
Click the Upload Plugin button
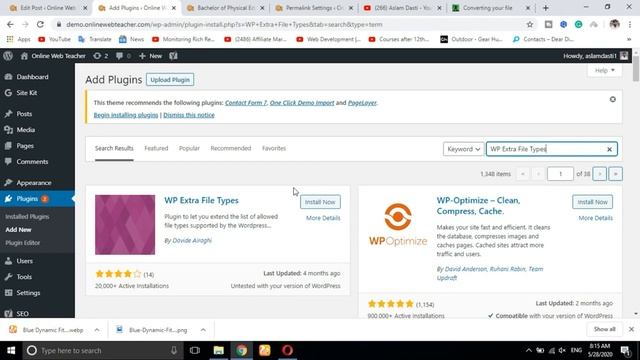point(170,80)
